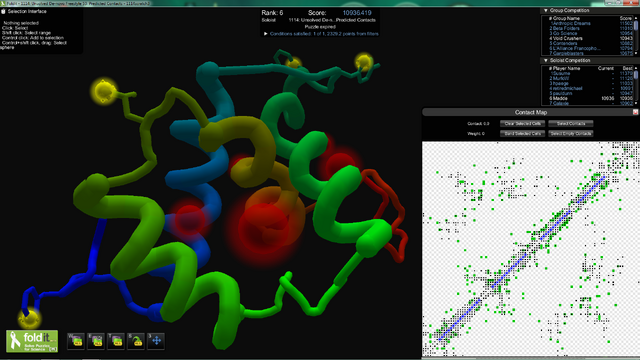Select the T wiggle tool icon
The width and height of the screenshot is (640, 360).
click(x=116, y=341)
